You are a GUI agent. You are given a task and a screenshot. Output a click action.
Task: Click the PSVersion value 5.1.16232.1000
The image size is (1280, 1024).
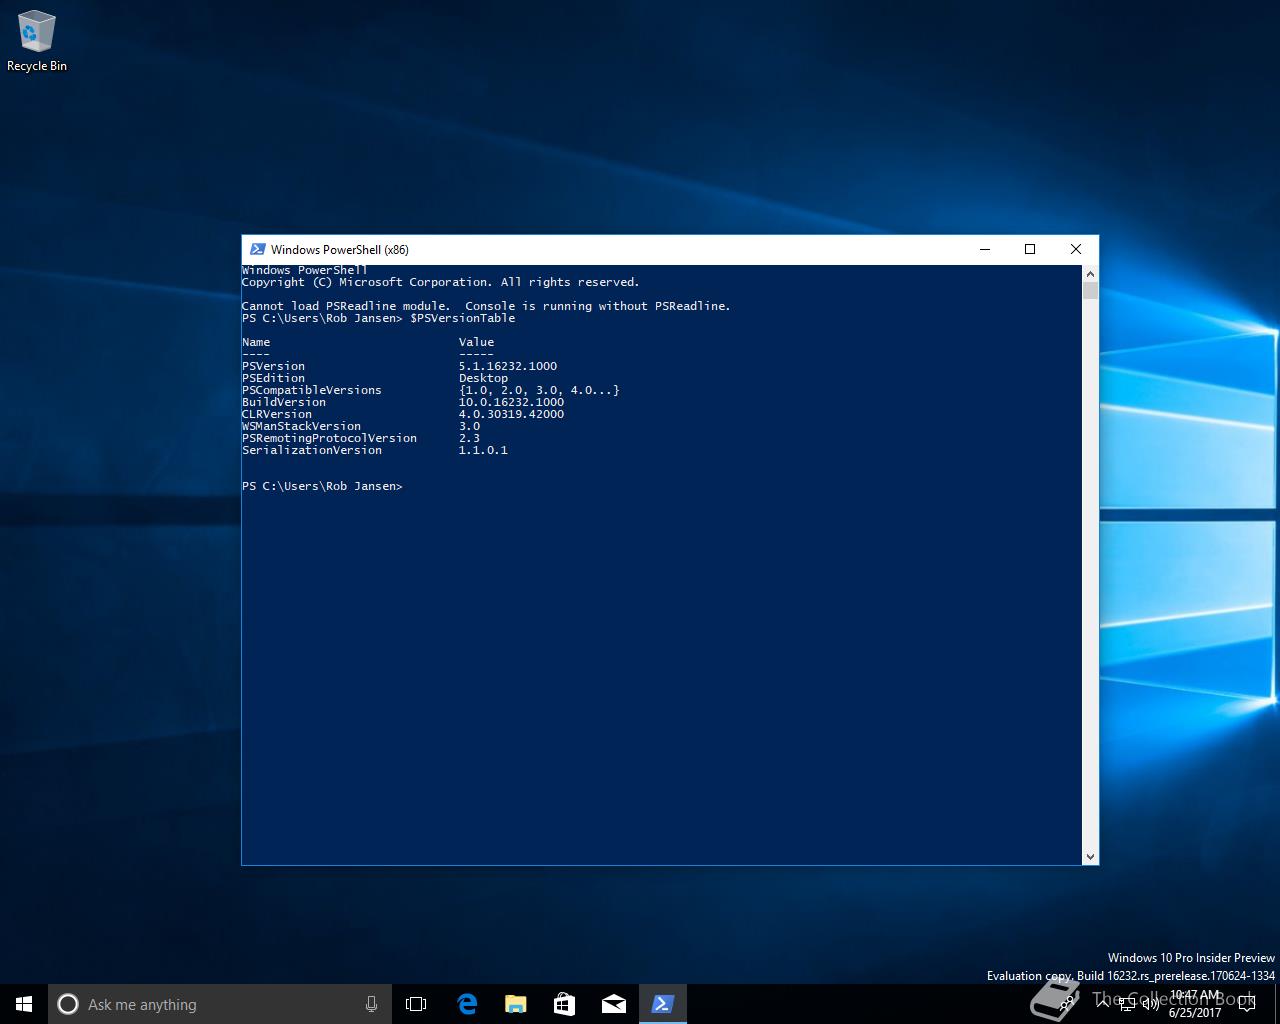coord(508,366)
